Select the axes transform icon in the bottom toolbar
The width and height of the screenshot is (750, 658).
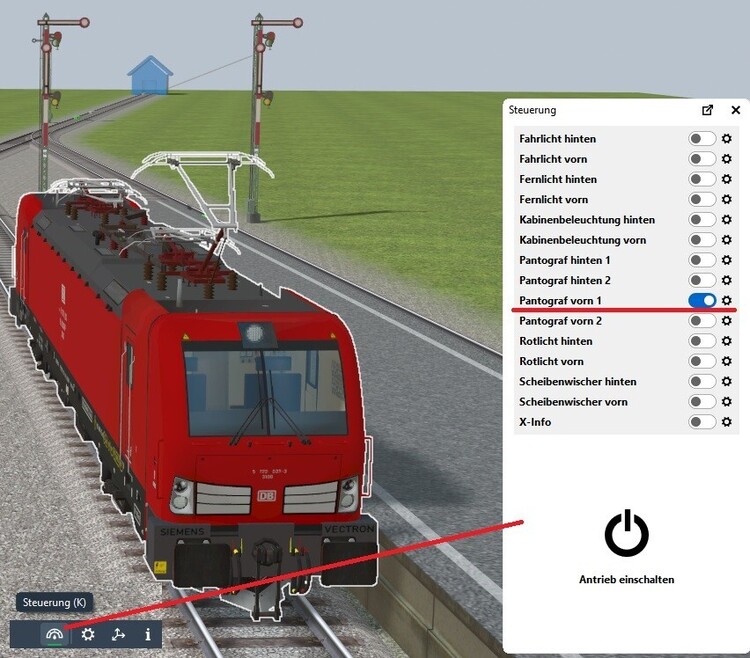click(118, 635)
